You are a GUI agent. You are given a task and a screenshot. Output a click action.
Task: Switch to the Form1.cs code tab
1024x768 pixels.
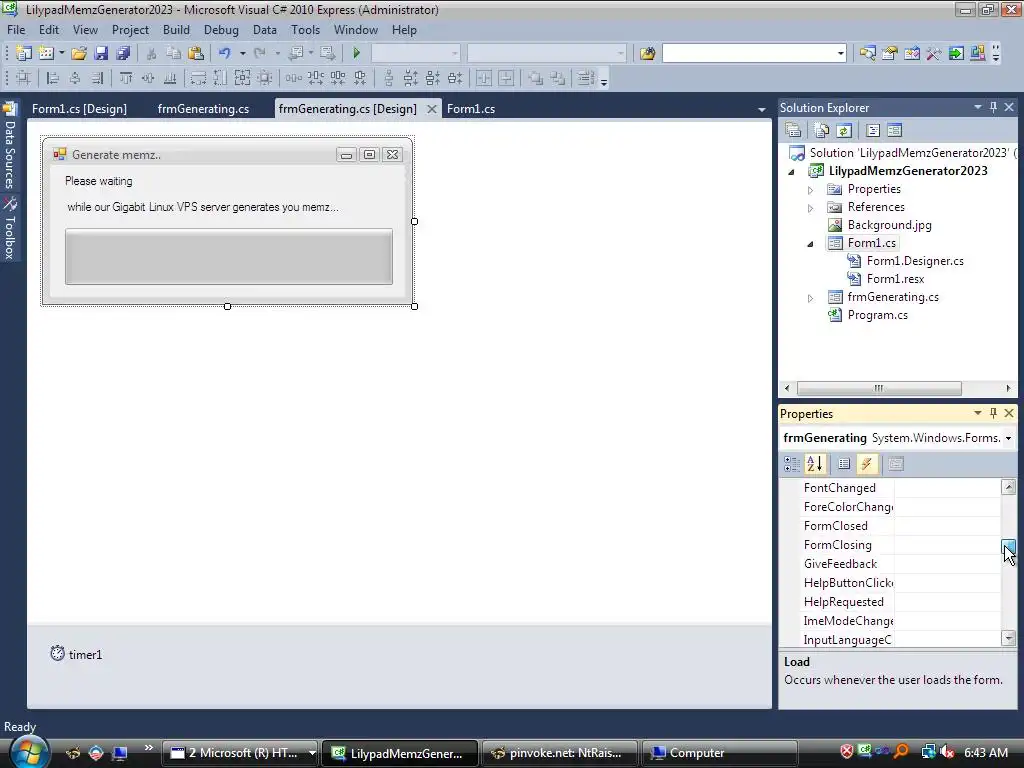471,109
